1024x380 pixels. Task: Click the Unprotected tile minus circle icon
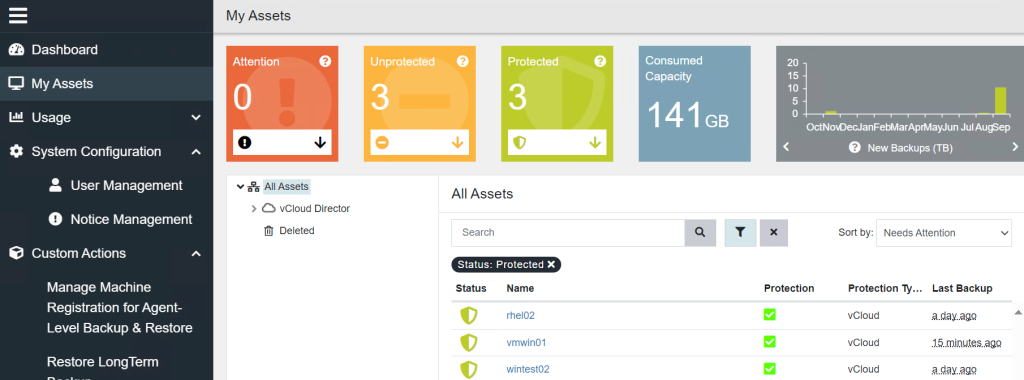[x=382, y=142]
